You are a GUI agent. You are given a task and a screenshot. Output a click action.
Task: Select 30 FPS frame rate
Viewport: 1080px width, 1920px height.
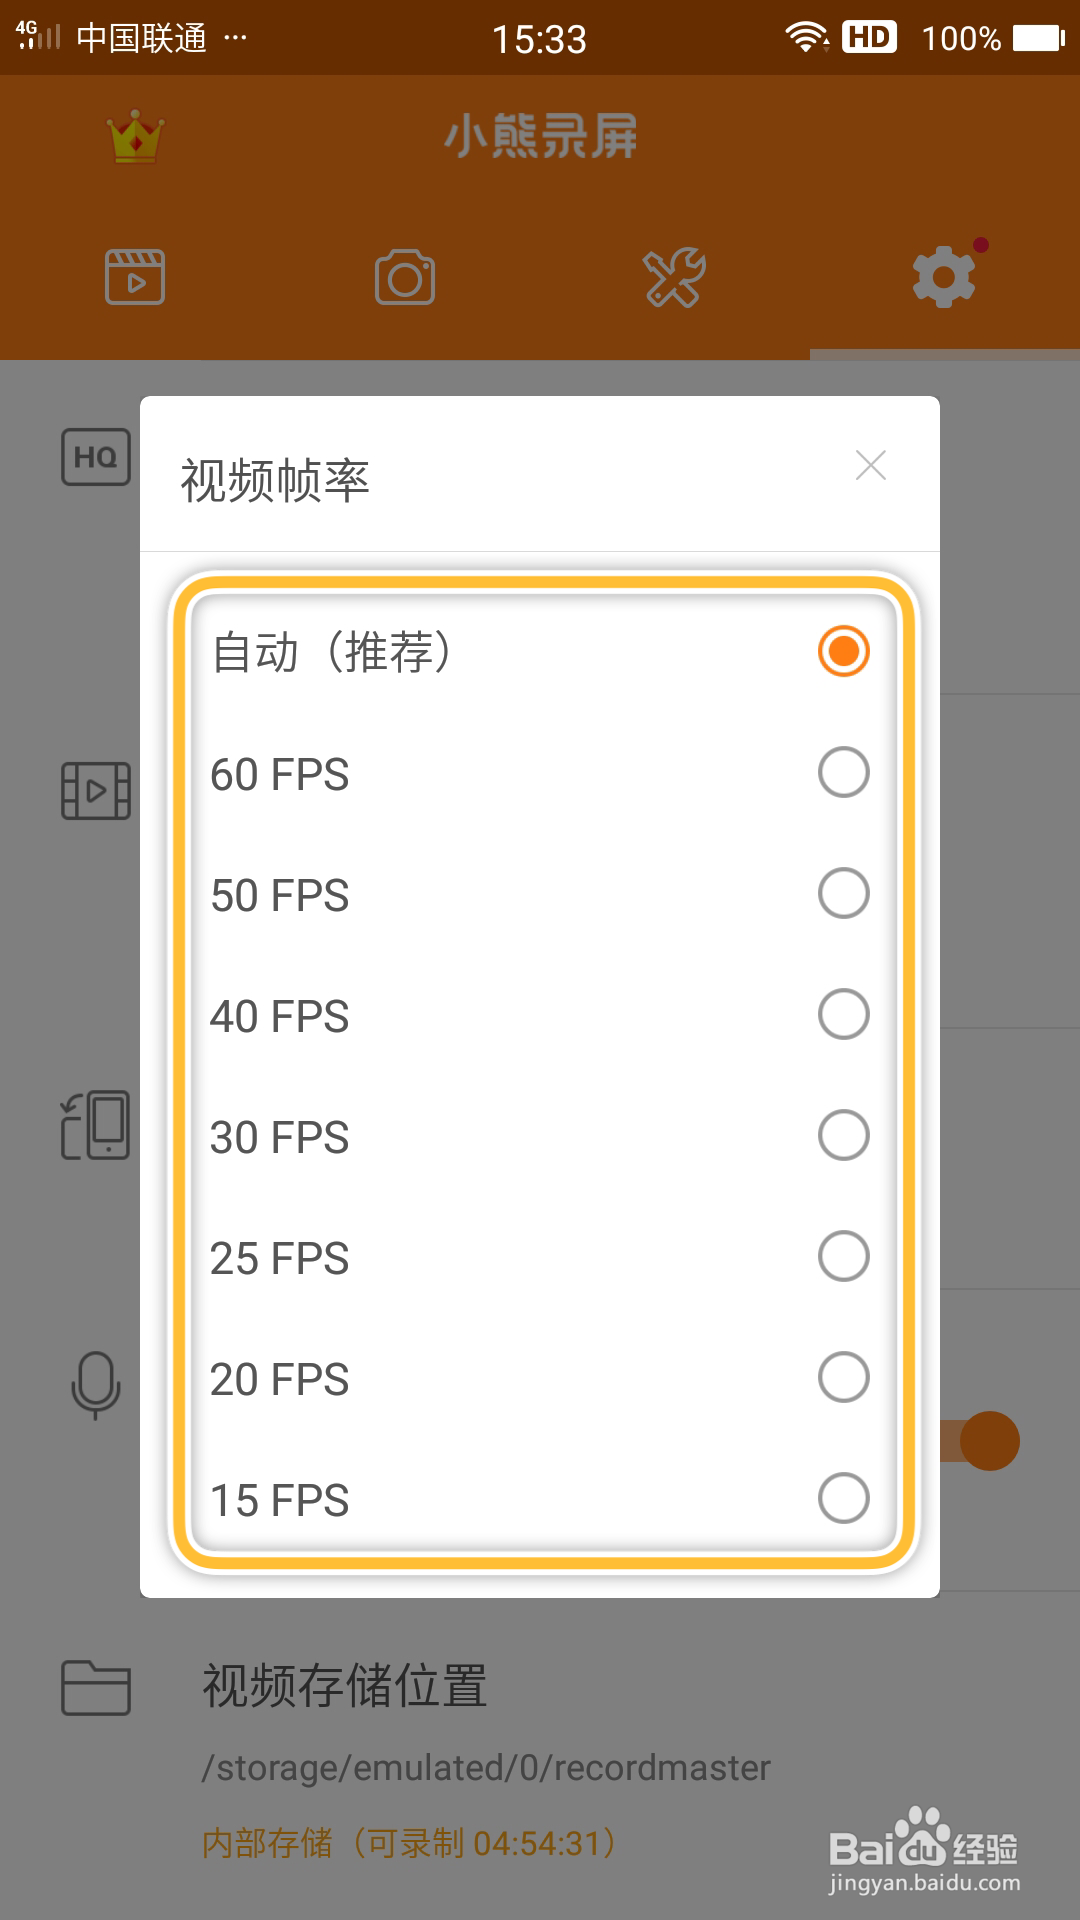tap(843, 1136)
